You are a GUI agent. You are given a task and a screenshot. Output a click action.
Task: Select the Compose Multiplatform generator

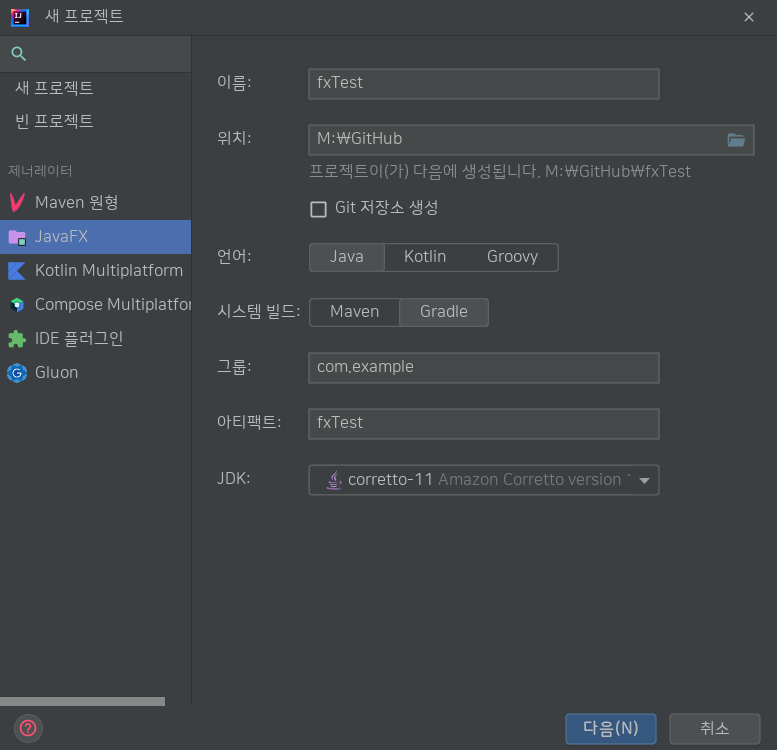[95, 305]
